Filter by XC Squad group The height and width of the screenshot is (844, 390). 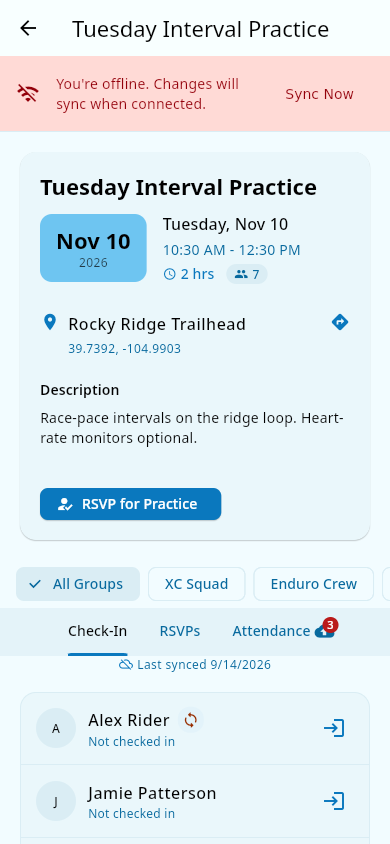(x=196, y=584)
